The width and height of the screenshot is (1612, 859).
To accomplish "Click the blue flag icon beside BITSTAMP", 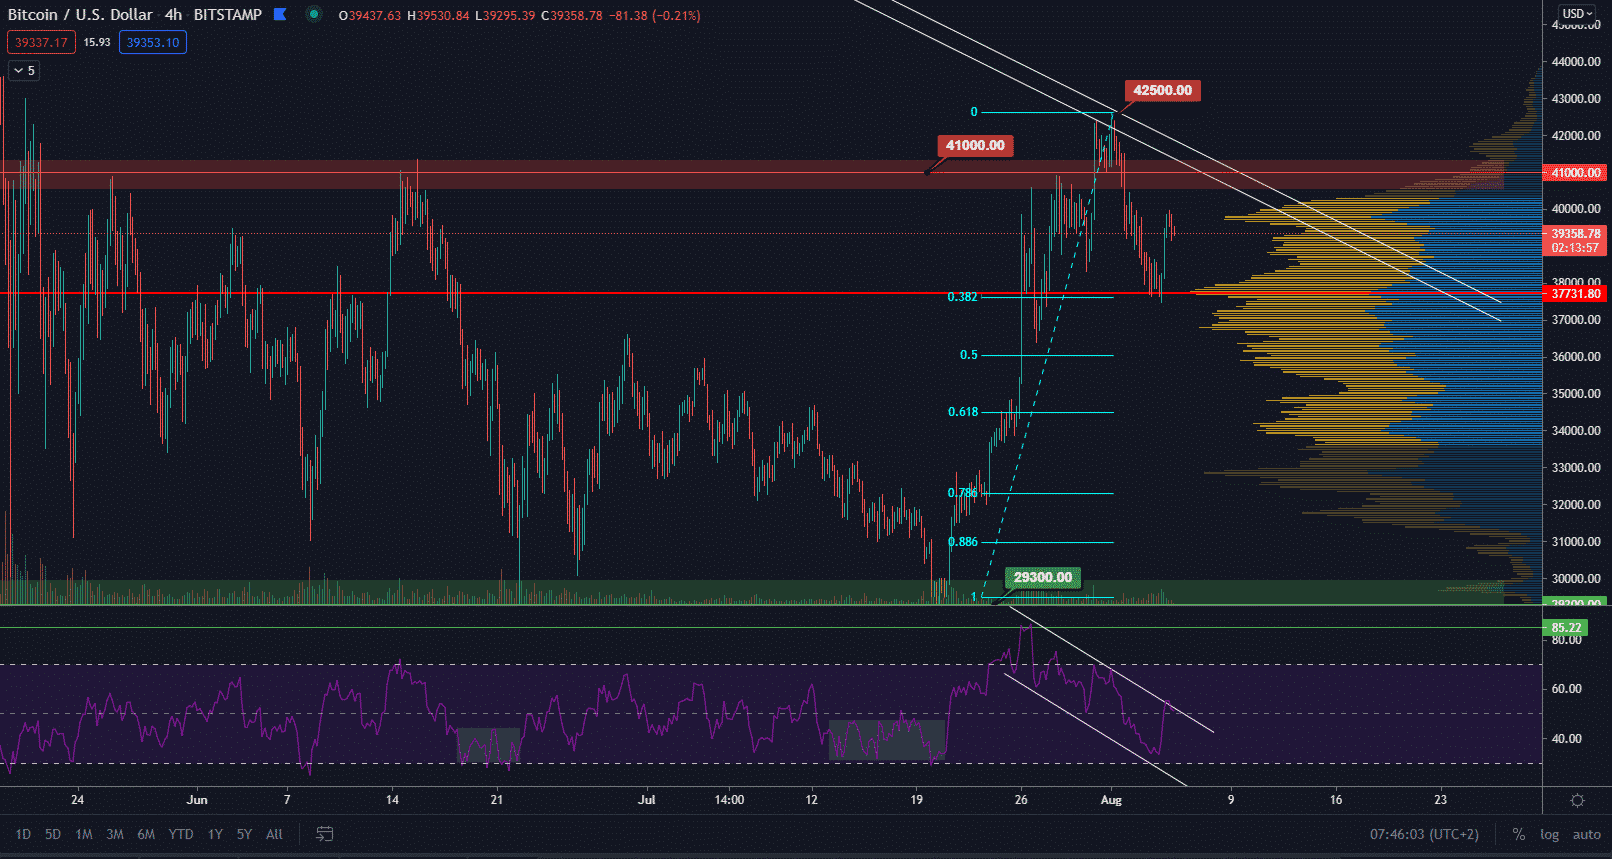I will (281, 14).
